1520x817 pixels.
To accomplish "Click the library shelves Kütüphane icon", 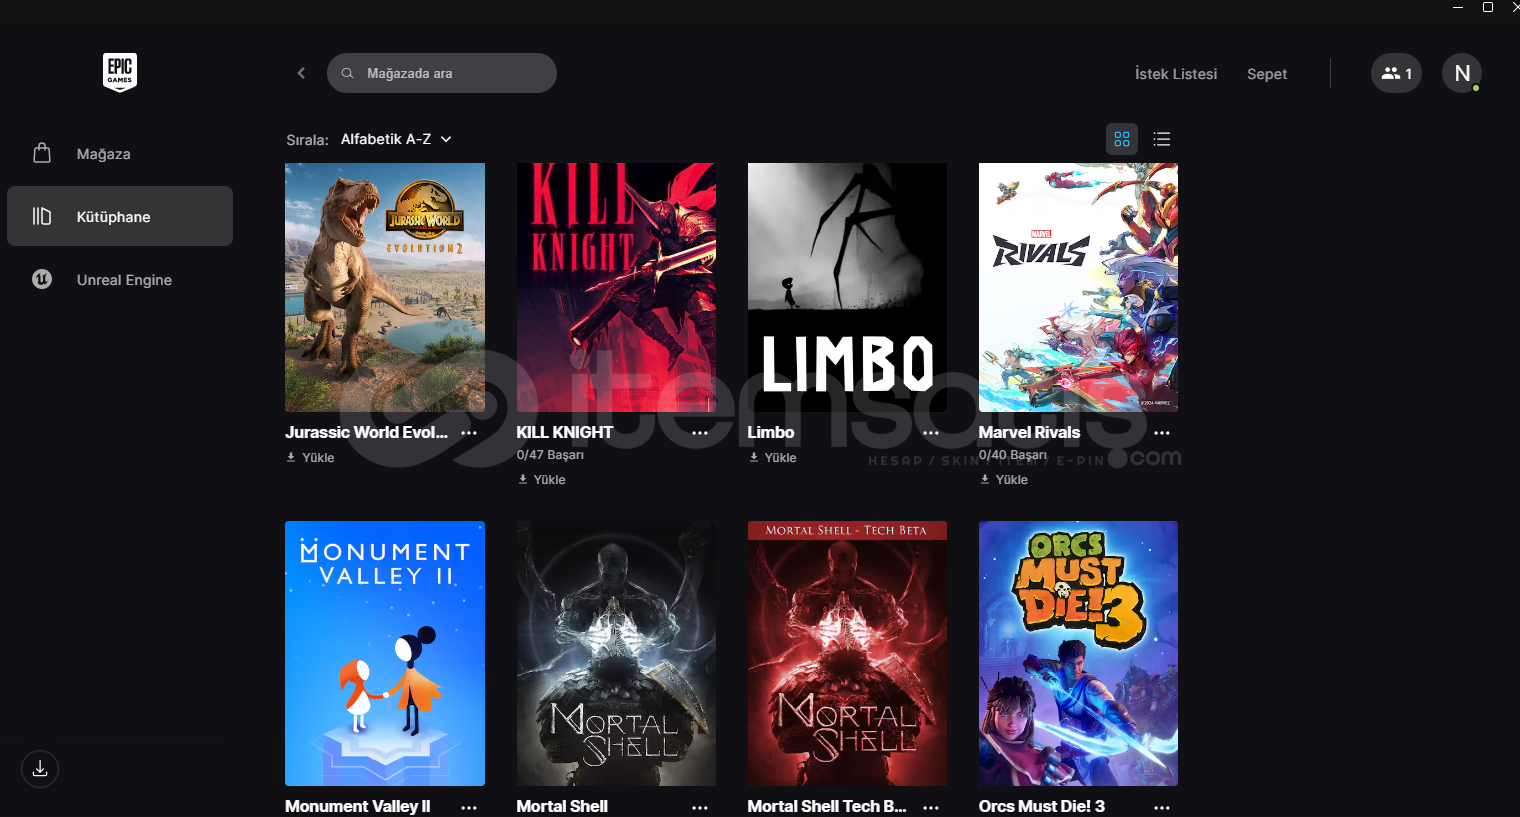I will (x=42, y=216).
